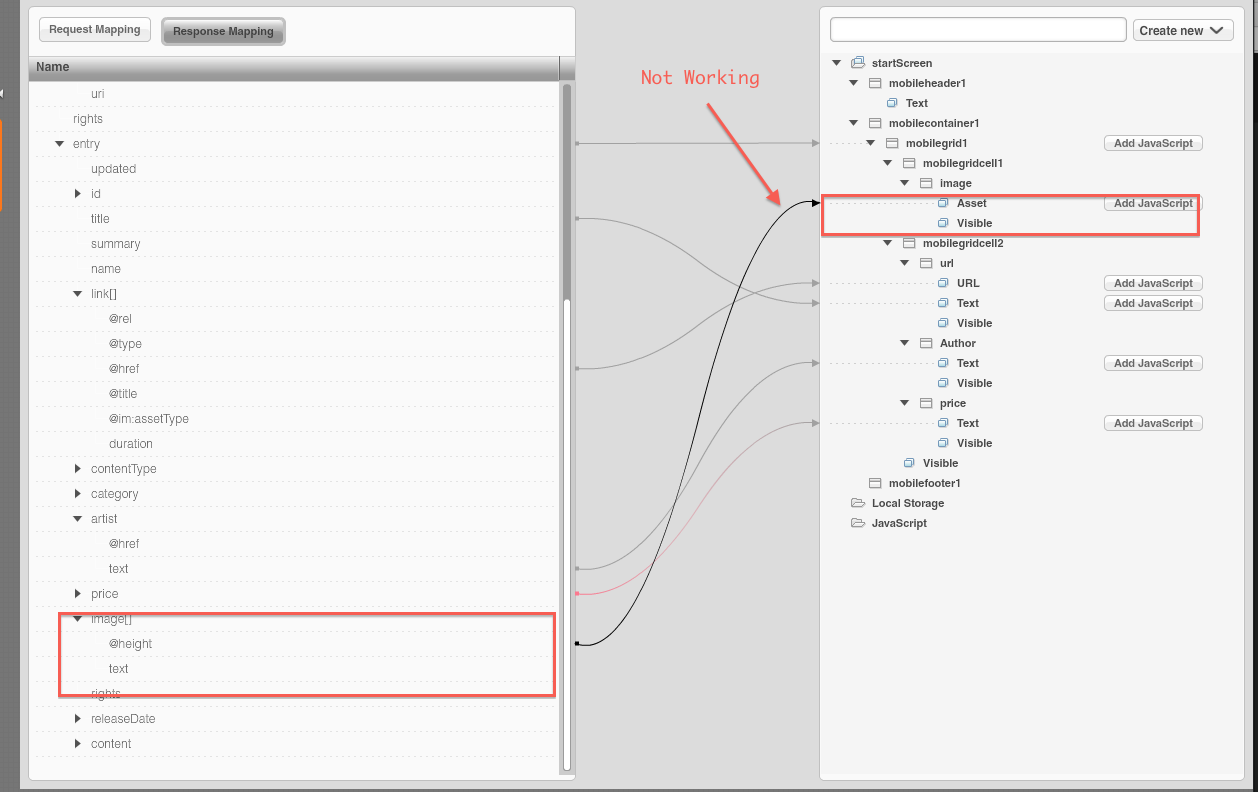Click the Local Storage folder icon

pos(858,503)
